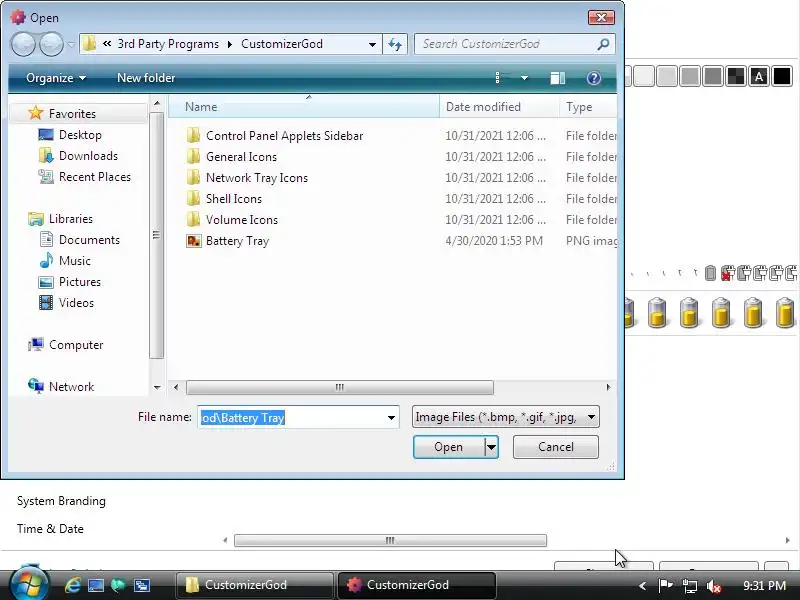
Task: Change your view using the views icon
Action: (x=502, y=78)
